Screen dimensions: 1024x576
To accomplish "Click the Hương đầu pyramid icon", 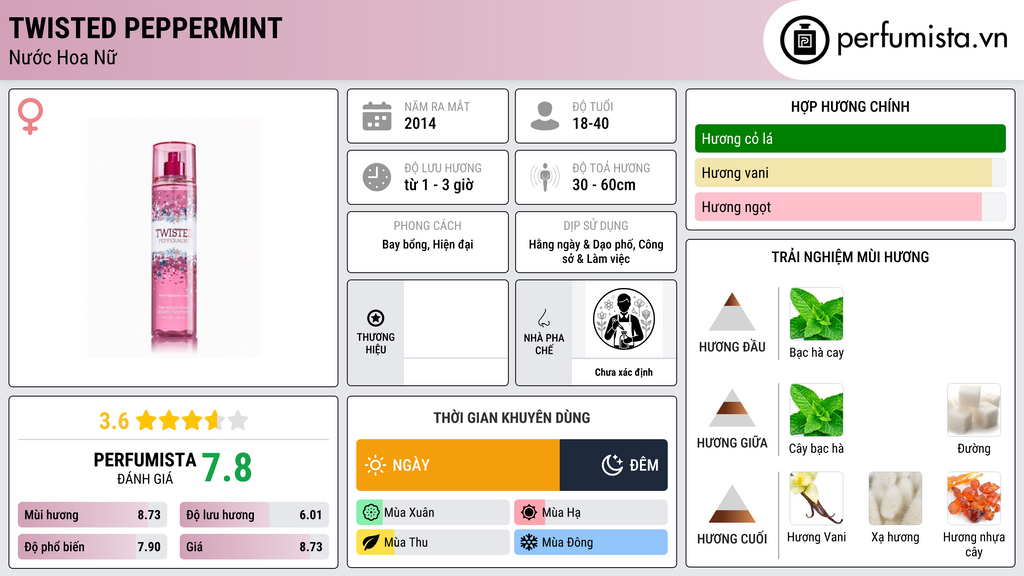I will (x=732, y=312).
